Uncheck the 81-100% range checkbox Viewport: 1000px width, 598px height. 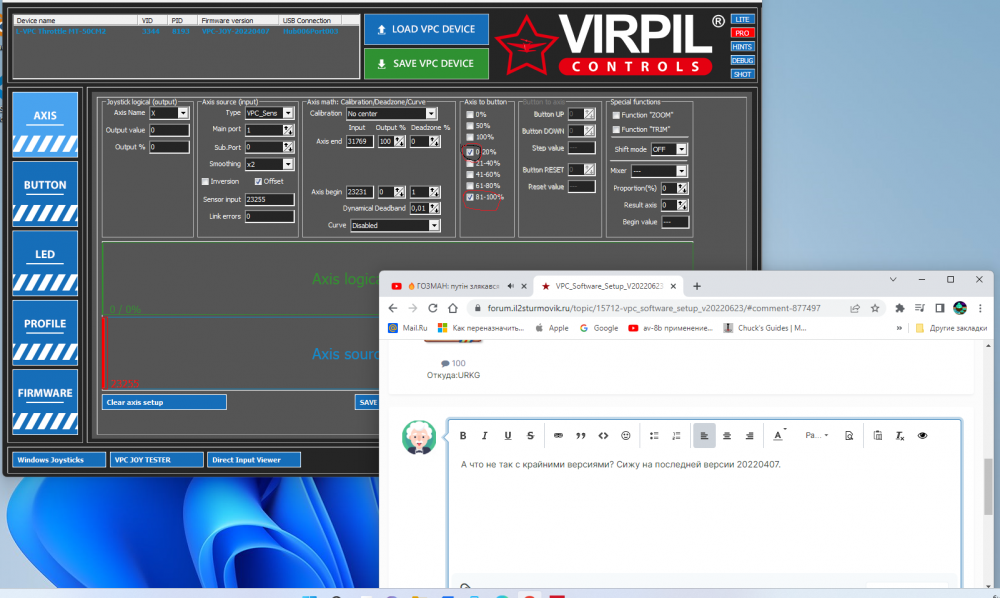click(470, 197)
